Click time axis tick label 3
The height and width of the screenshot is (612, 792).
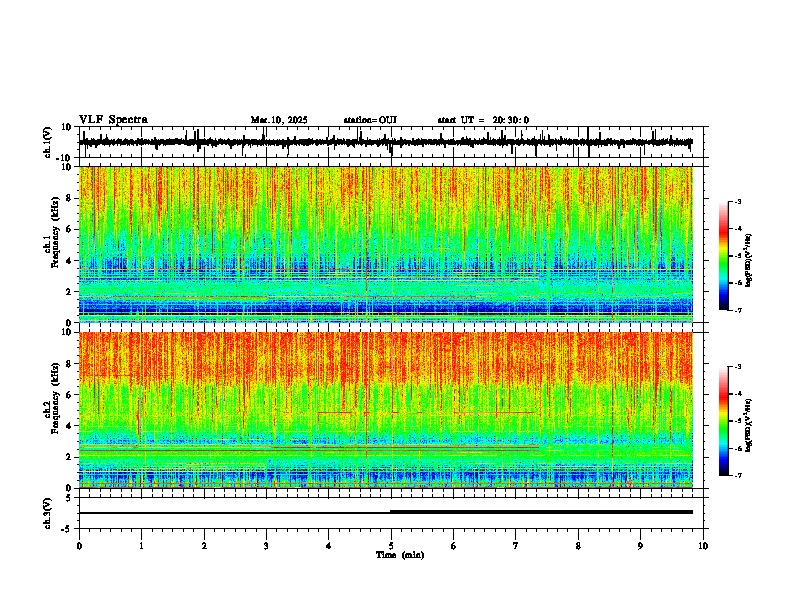click(x=266, y=546)
